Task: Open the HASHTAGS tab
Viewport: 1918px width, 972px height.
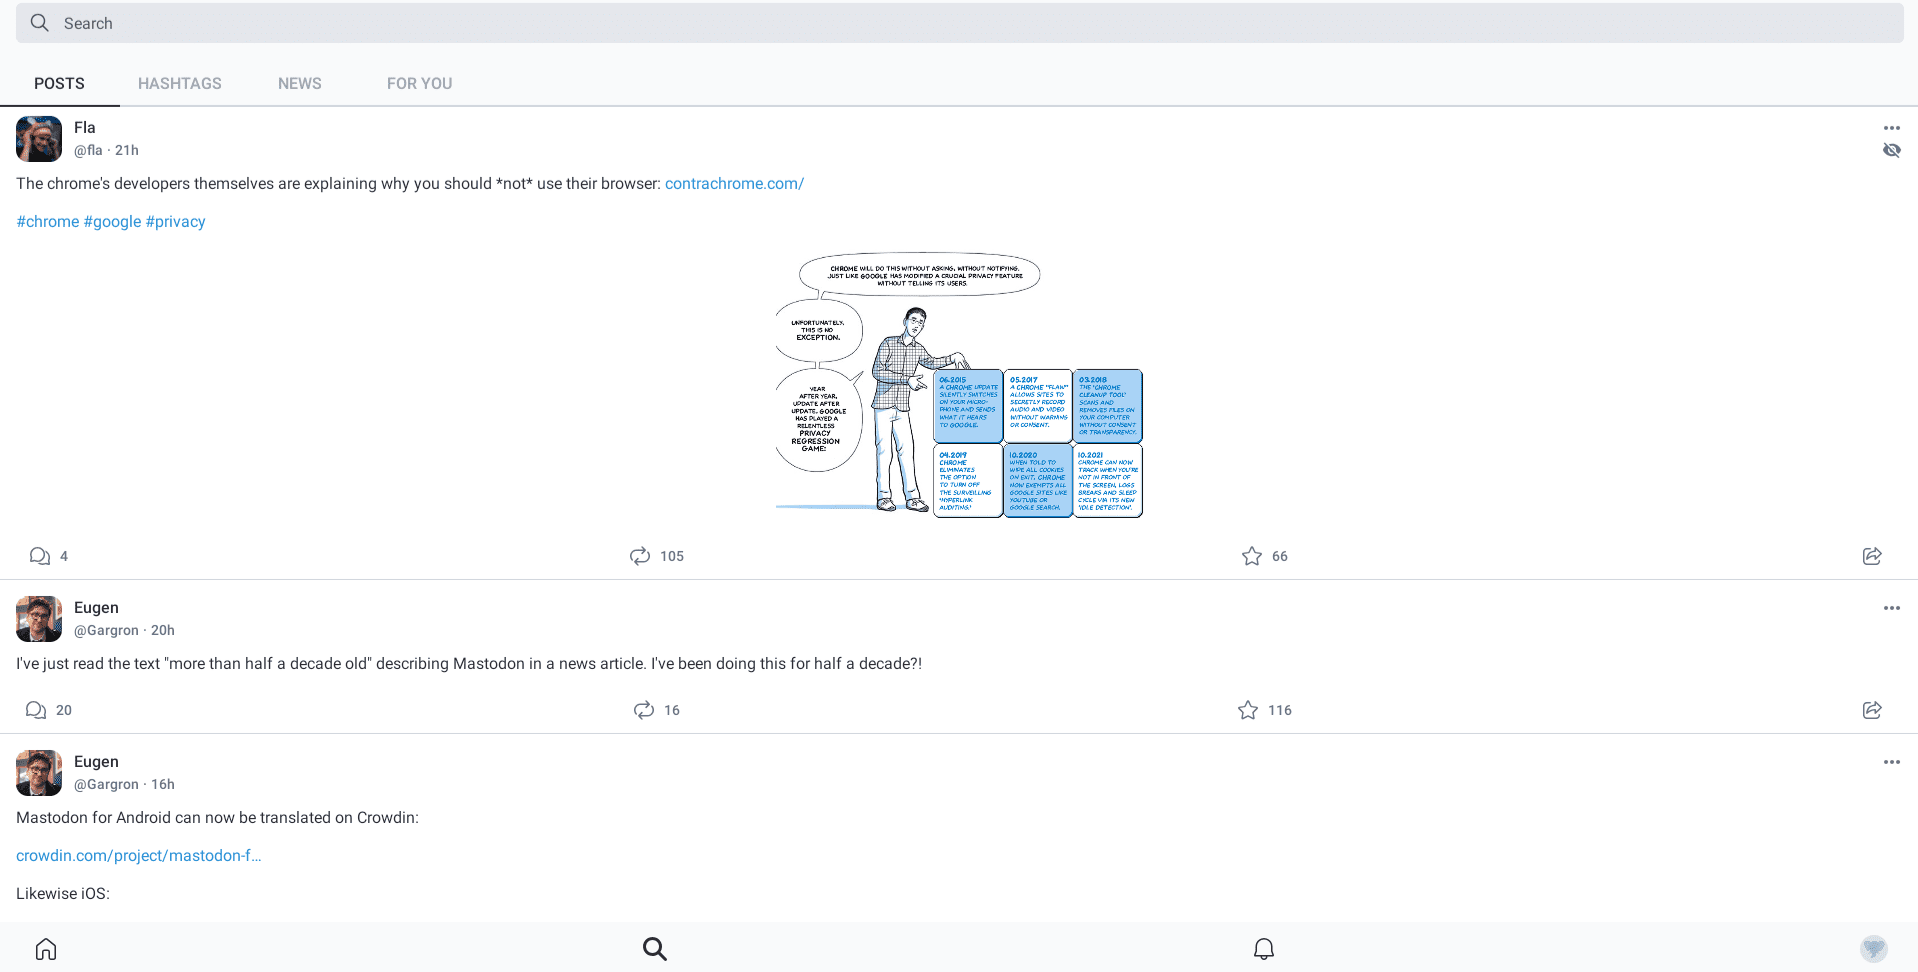Action: coord(180,83)
